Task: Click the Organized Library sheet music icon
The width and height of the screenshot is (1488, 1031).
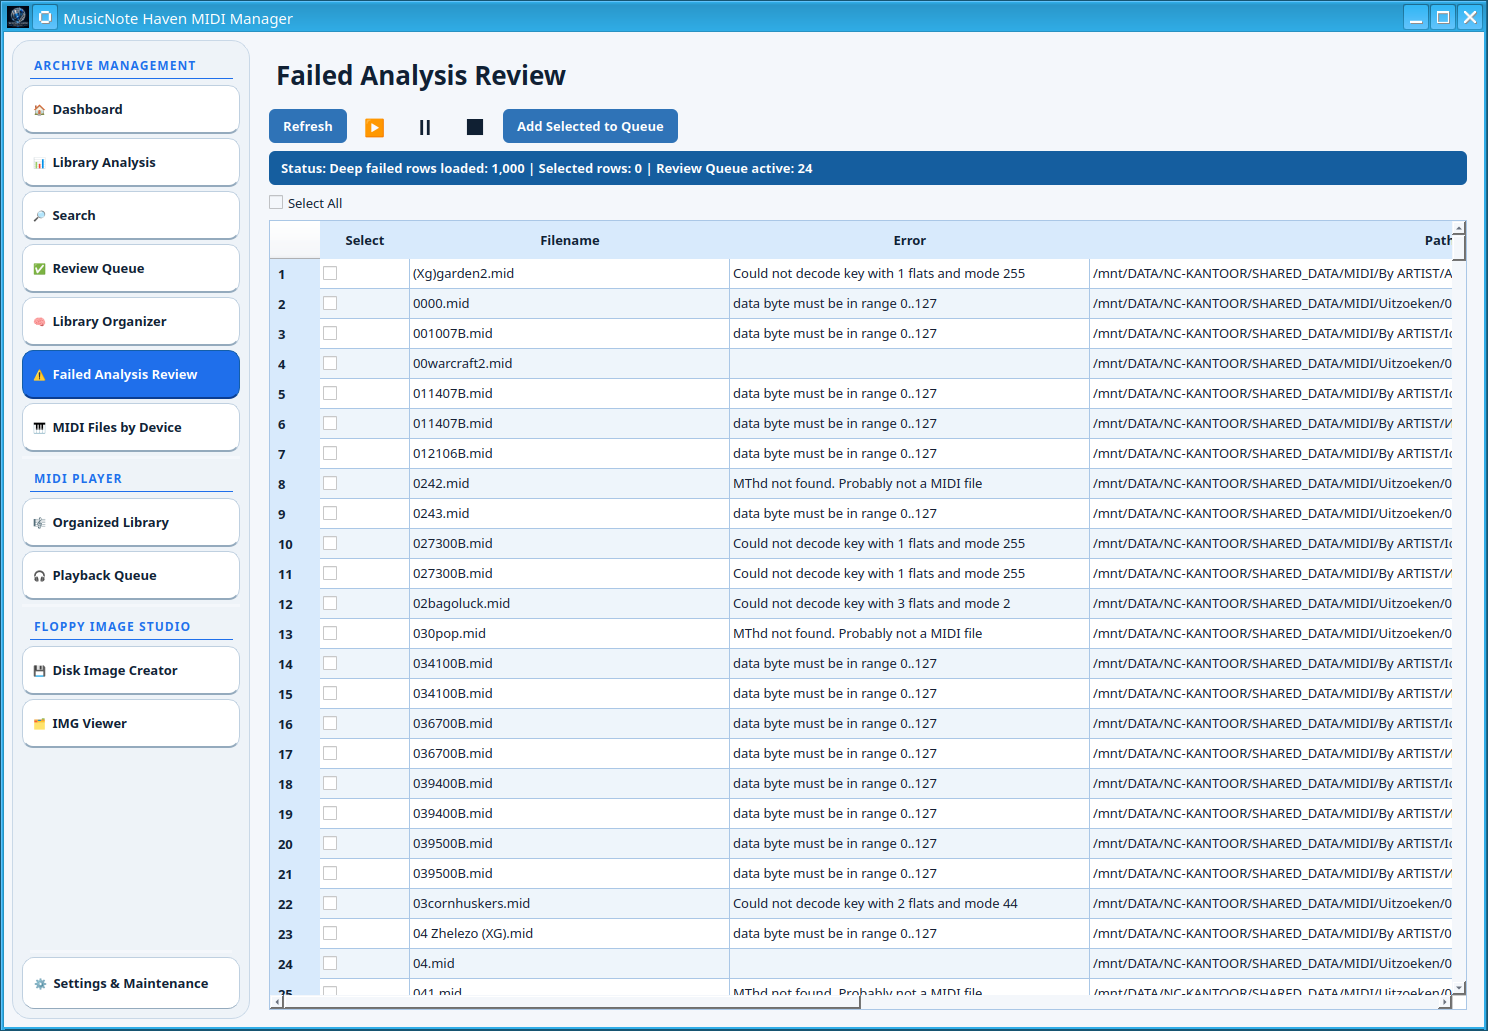Action: [40, 523]
